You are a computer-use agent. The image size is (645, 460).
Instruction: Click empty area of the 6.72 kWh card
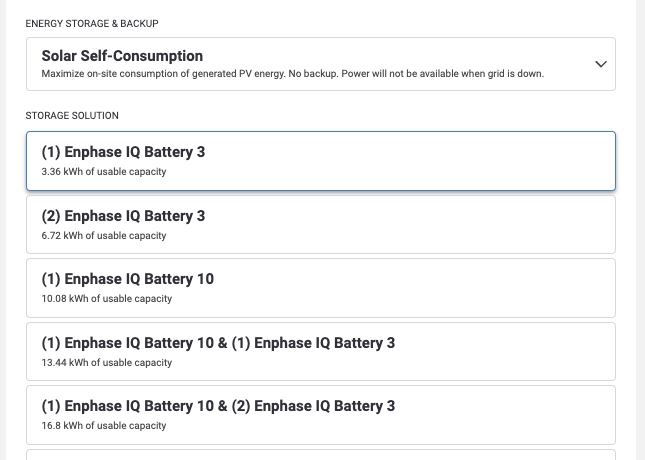(x=411, y=225)
